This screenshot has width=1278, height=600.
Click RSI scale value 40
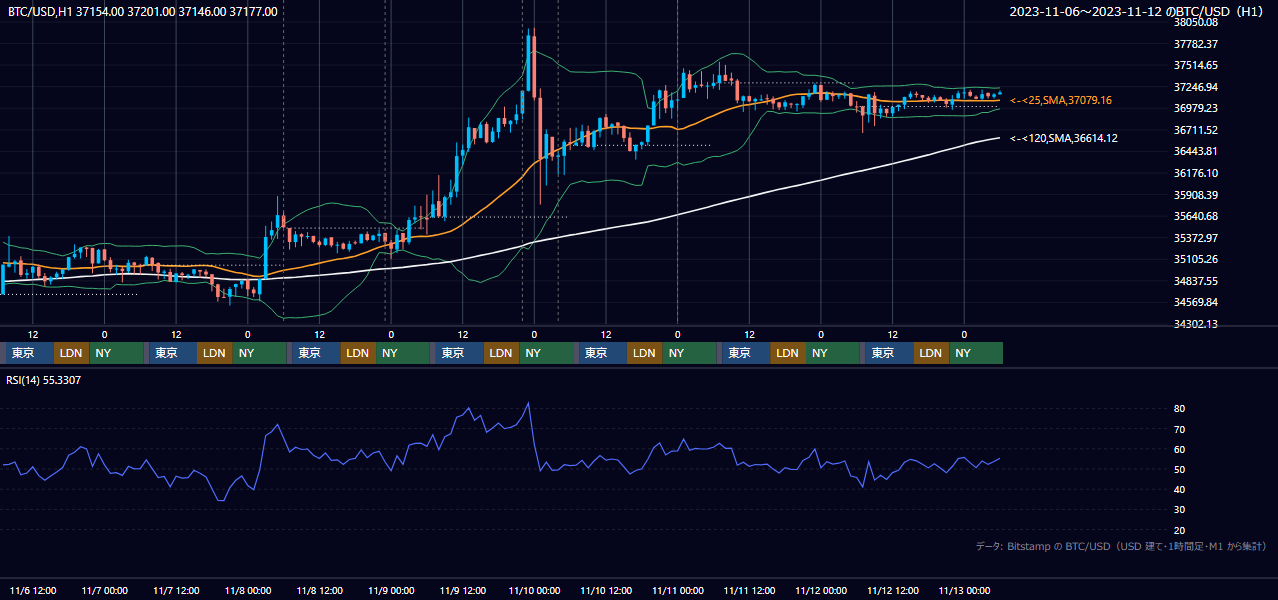1179,489
